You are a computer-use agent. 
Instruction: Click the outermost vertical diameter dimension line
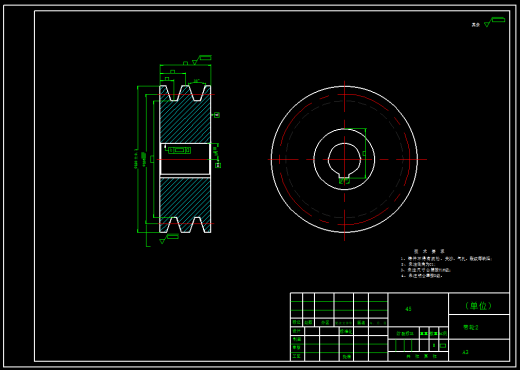pyautogui.click(x=138, y=159)
